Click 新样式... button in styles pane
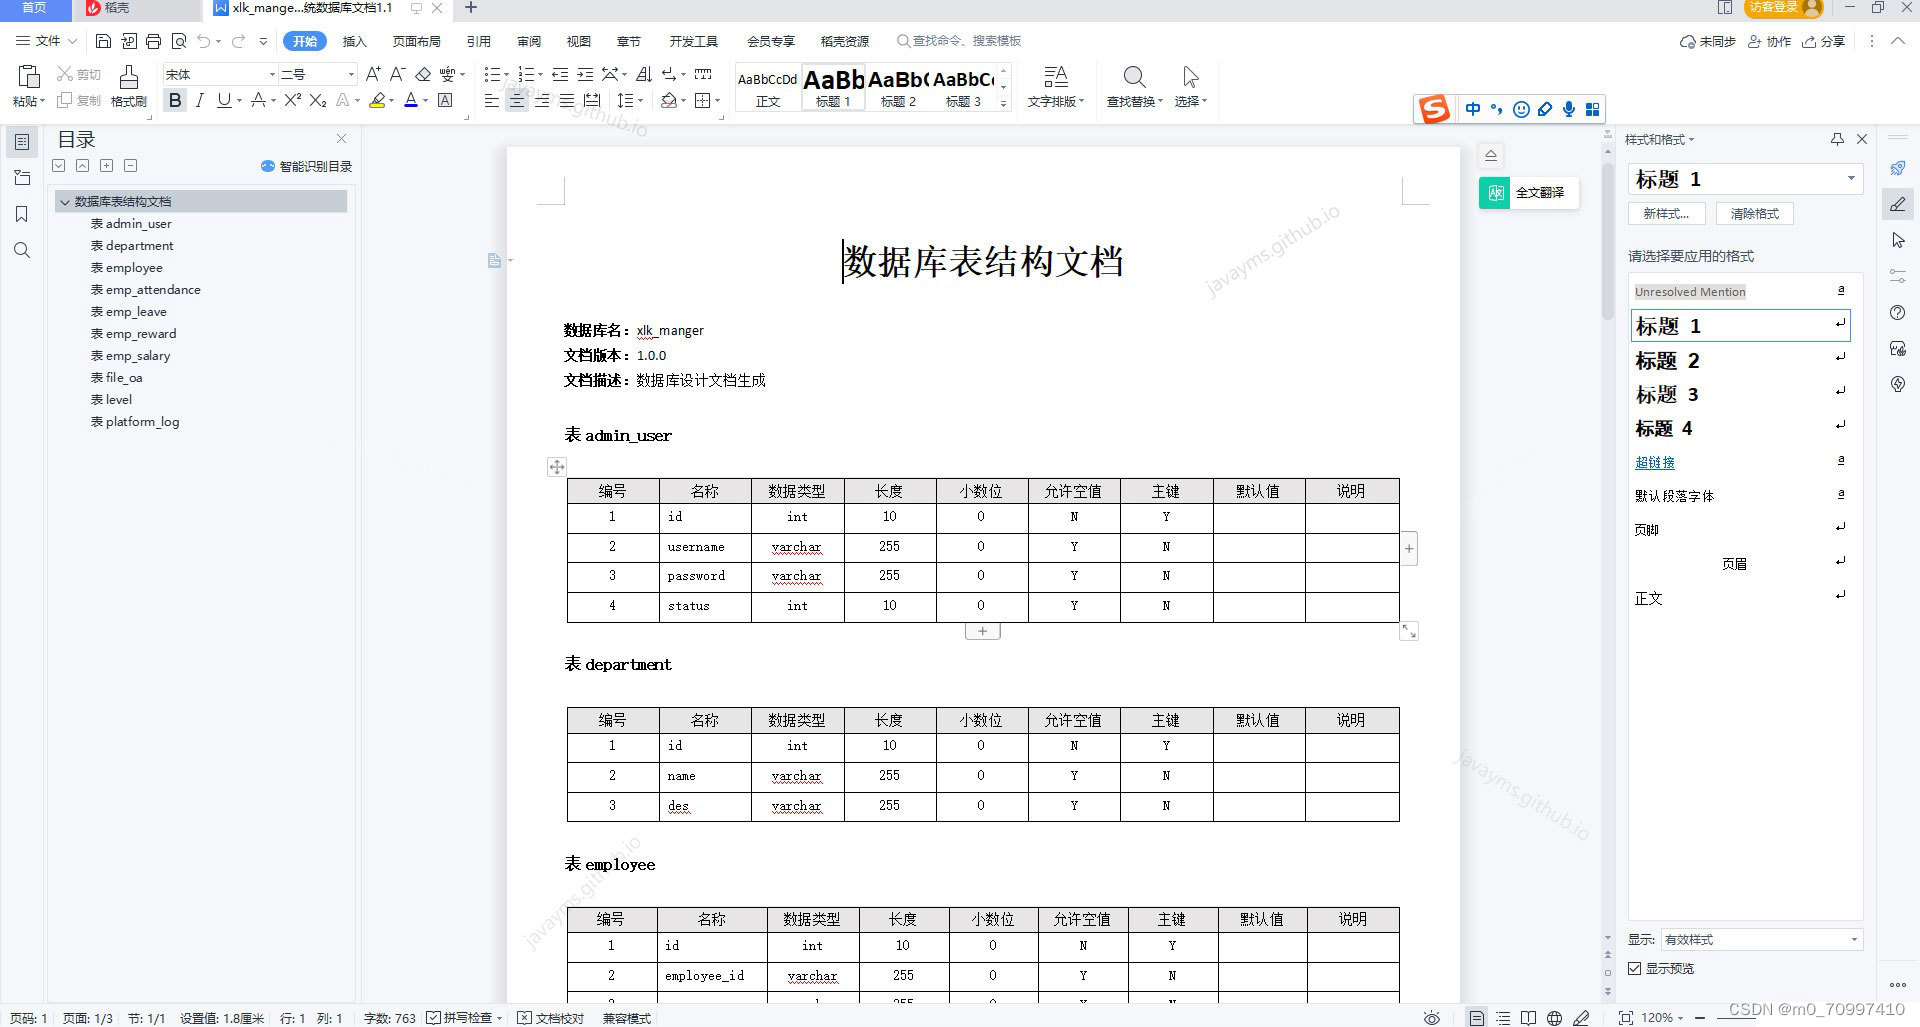This screenshot has width=1920, height=1027. 1666,213
